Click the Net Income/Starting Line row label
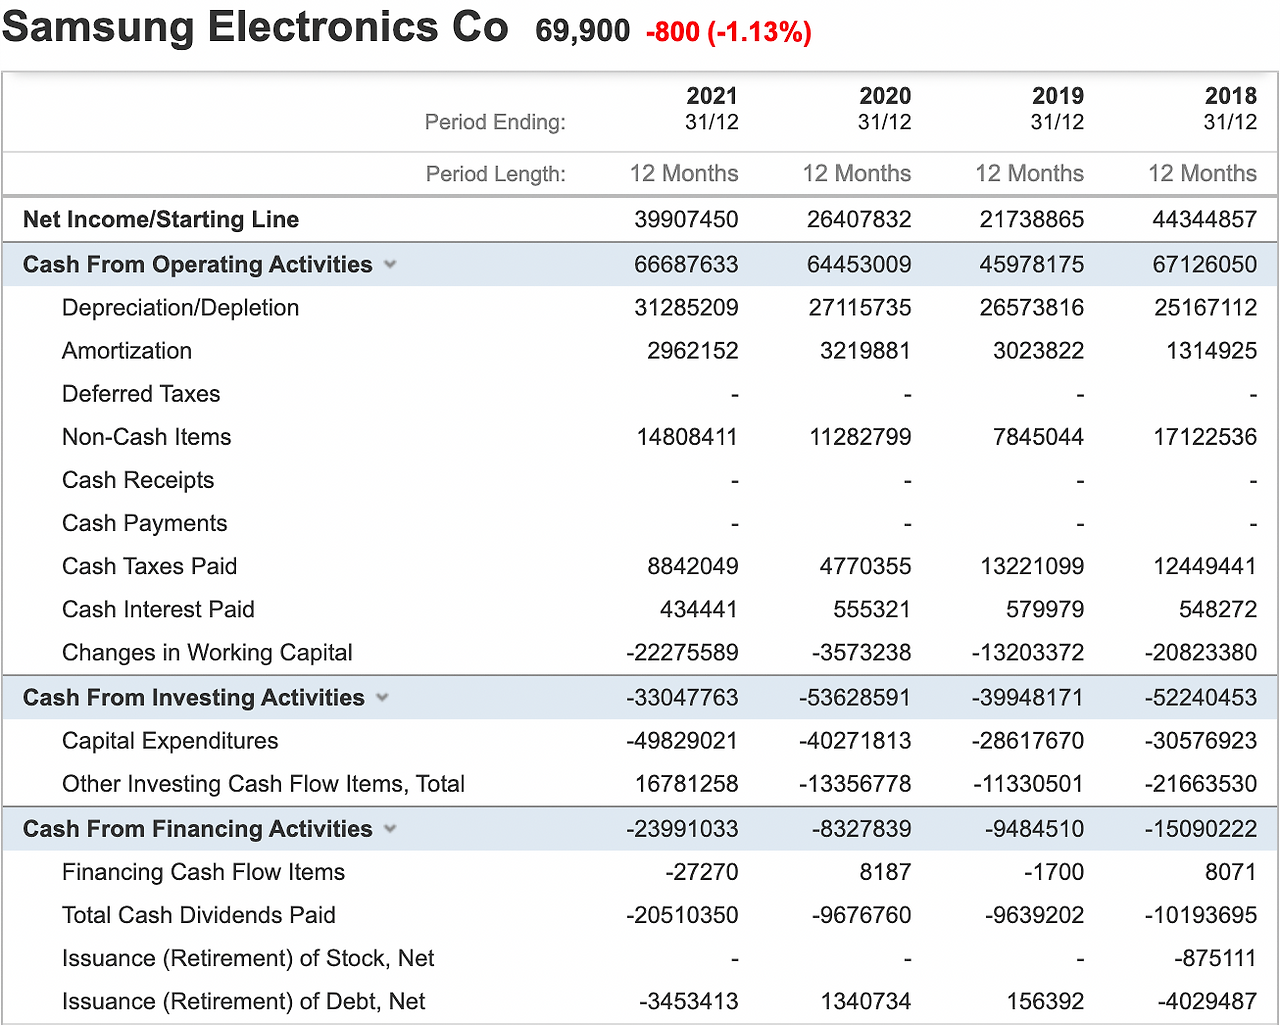The width and height of the screenshot is (1280, 1025). (161, 219)
